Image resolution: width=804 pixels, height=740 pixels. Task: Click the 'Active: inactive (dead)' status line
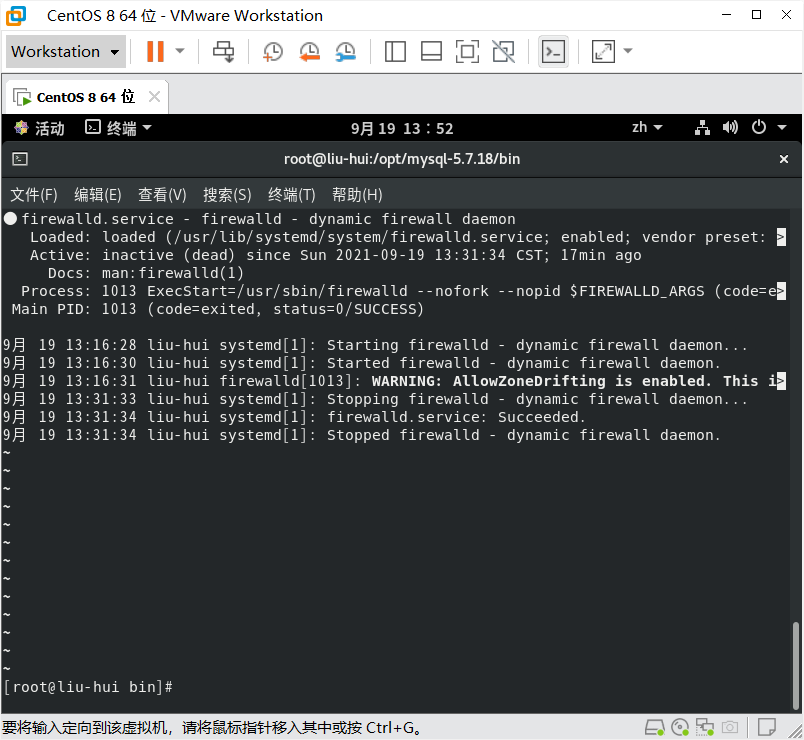coord(335,255)
